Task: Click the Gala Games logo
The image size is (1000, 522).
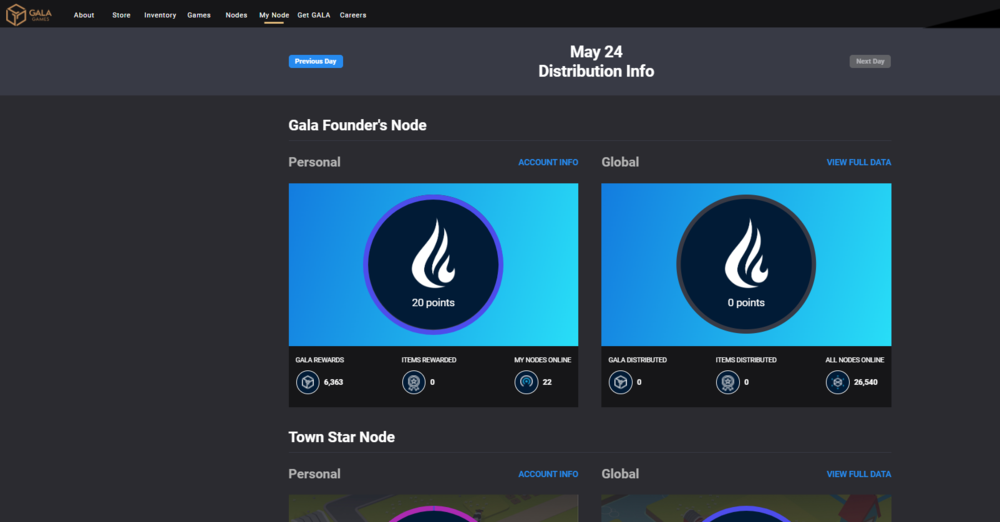Action: point(29,14)
